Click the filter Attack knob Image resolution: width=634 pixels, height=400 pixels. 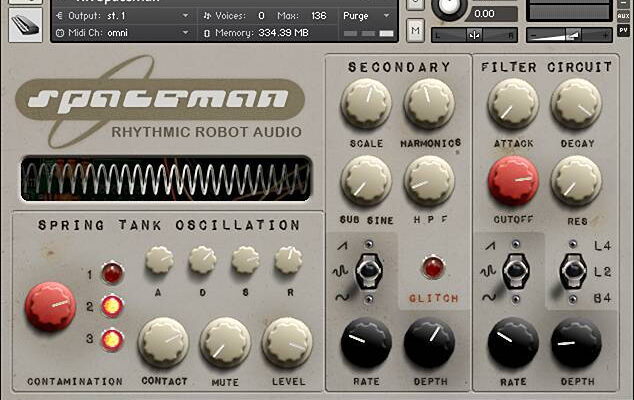(x=513, y=104)
